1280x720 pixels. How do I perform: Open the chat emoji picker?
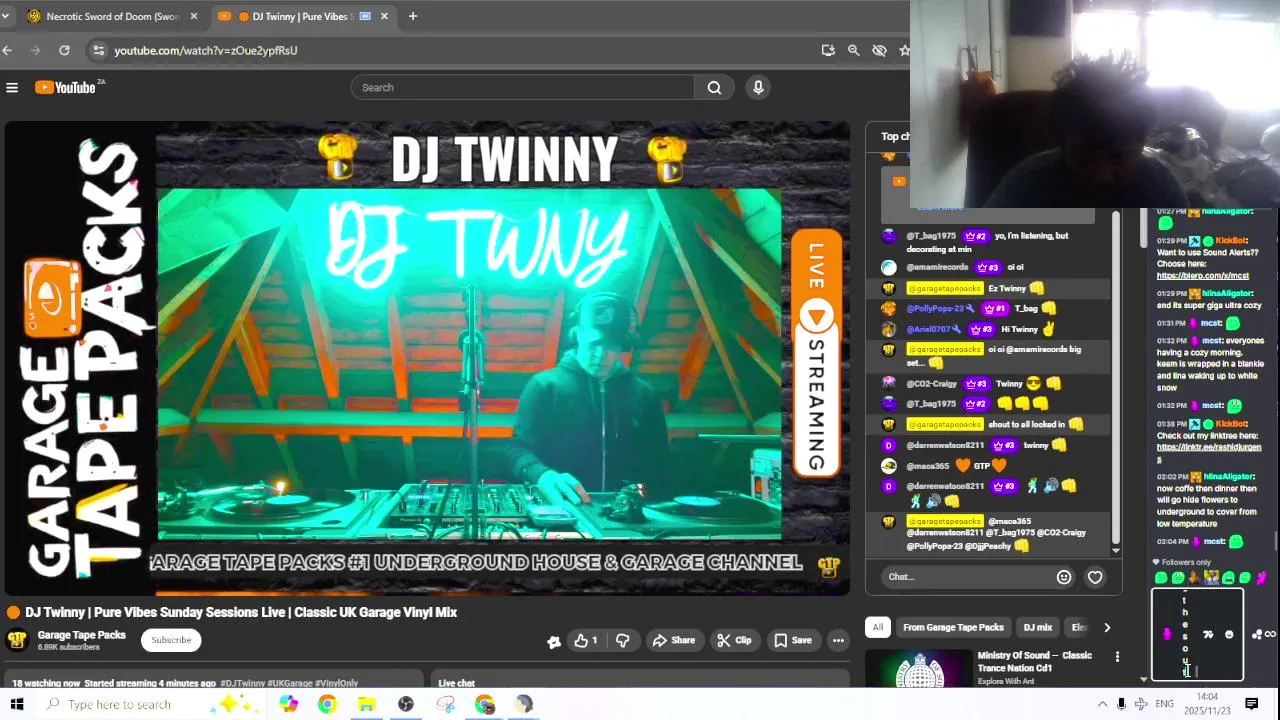1064,577
